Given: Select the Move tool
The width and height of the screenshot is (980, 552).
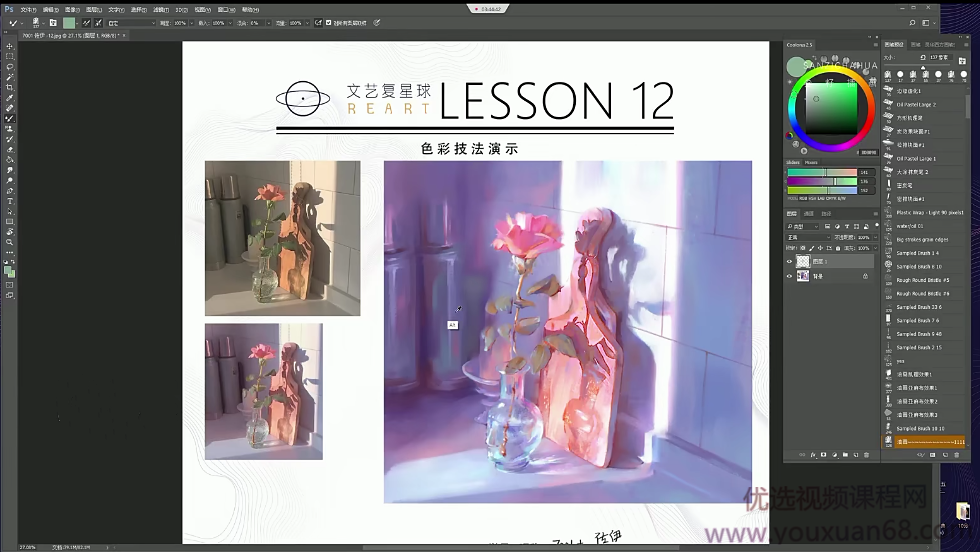Looking at the screenshot, I should point(9,46).
